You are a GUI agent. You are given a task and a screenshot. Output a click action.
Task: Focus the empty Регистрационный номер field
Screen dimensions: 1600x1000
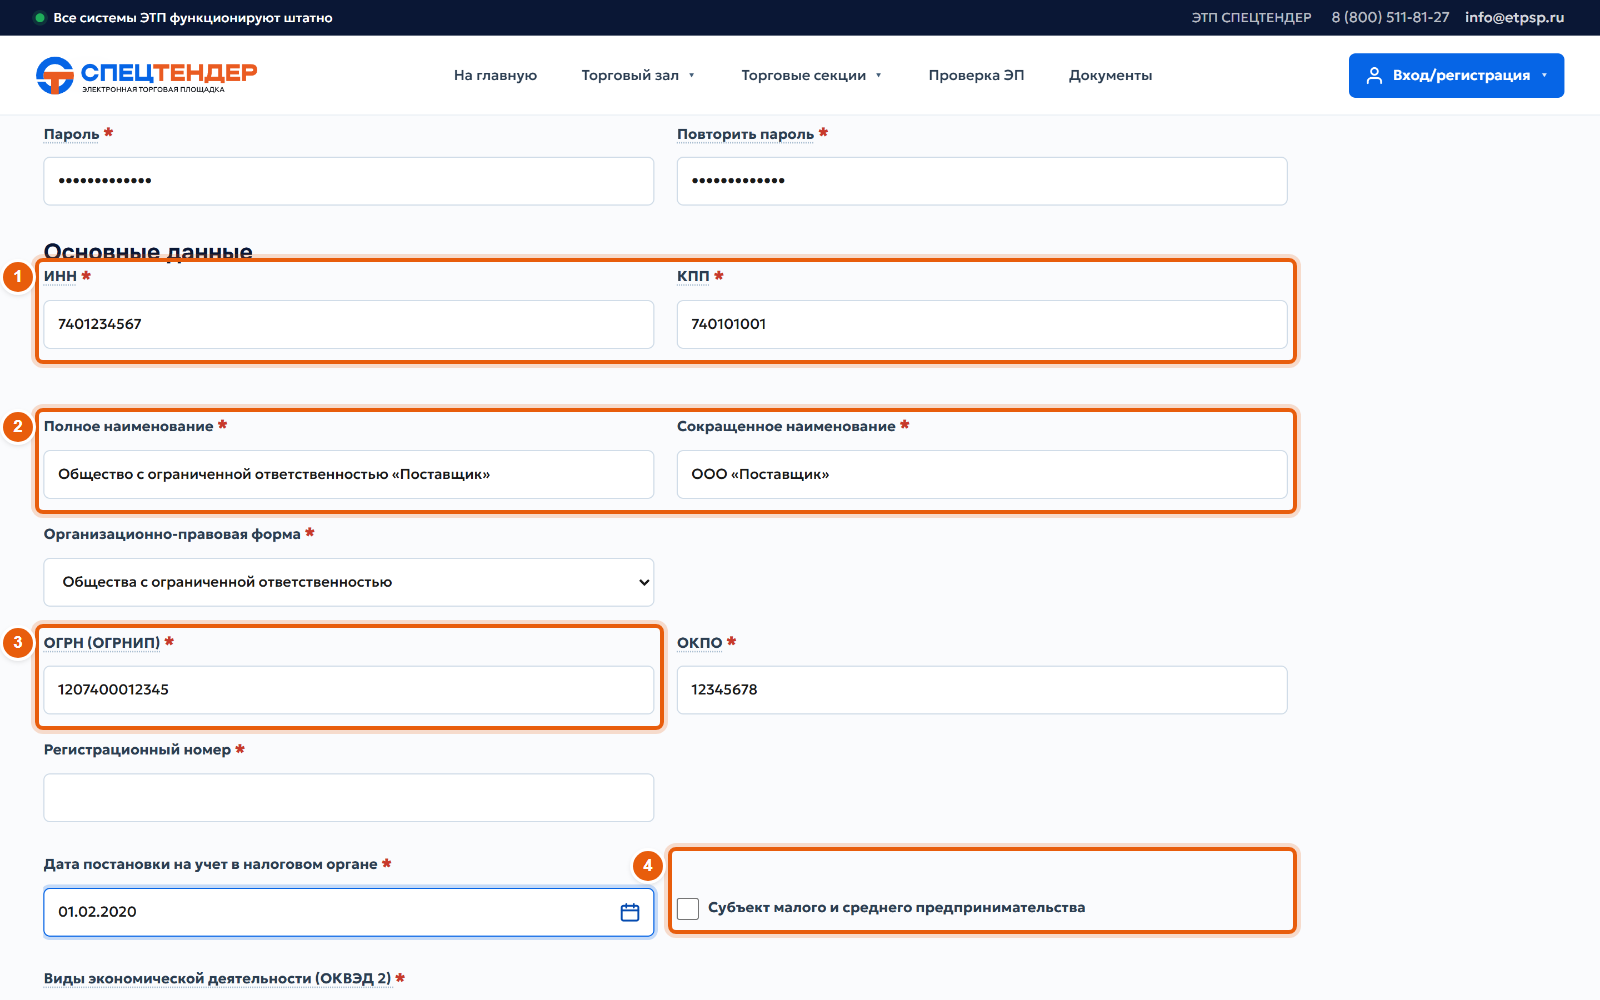point(349,798)
